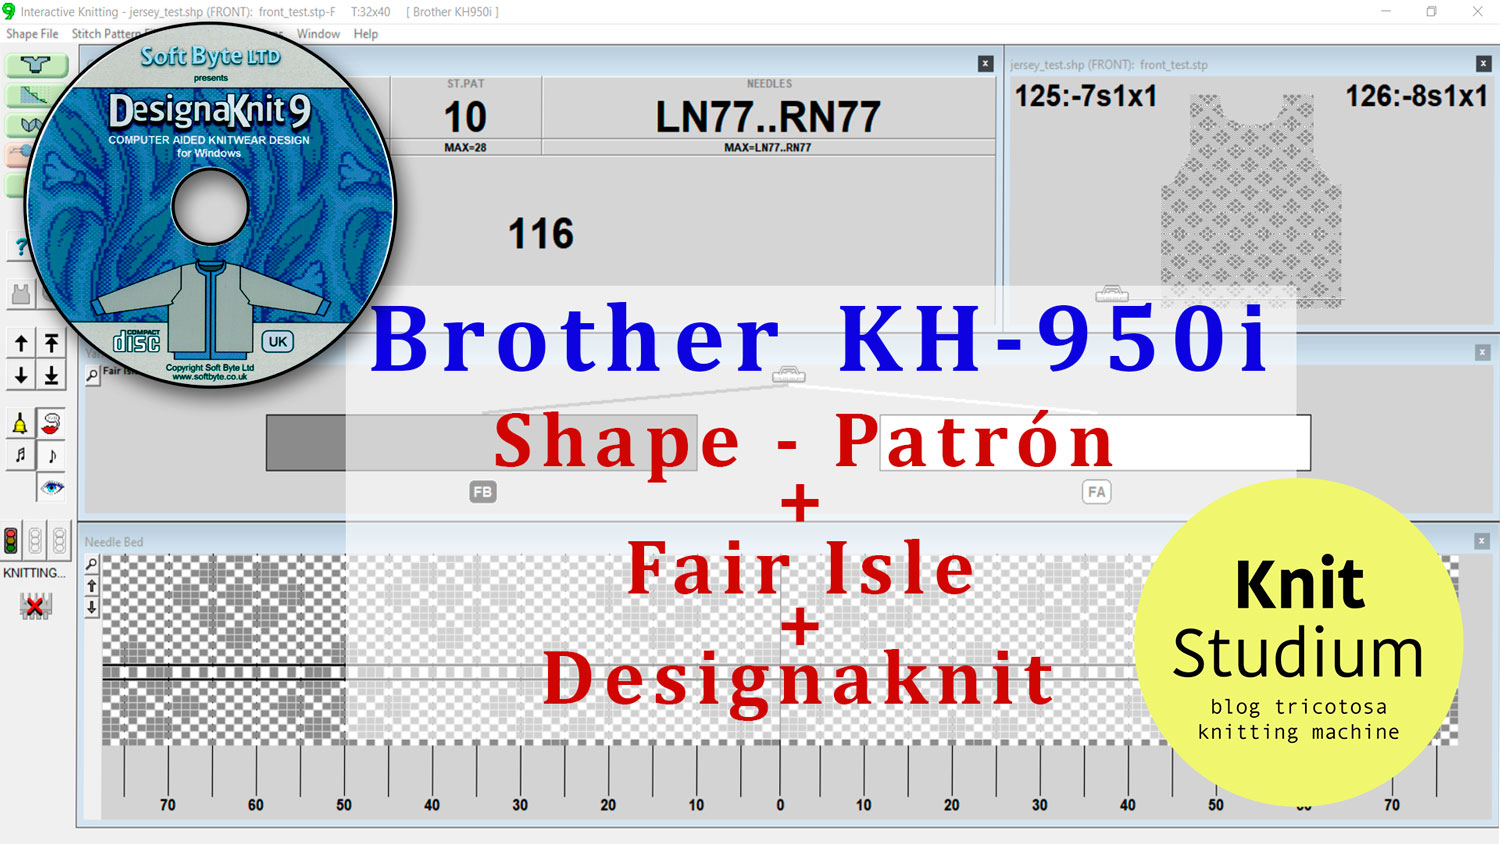Image resolution: width=1500 pixels, height=844 pixels.
Task: Click the magnifier icon in Needle Bed panel
Action: pyautogui.click(x=92, y=565)
